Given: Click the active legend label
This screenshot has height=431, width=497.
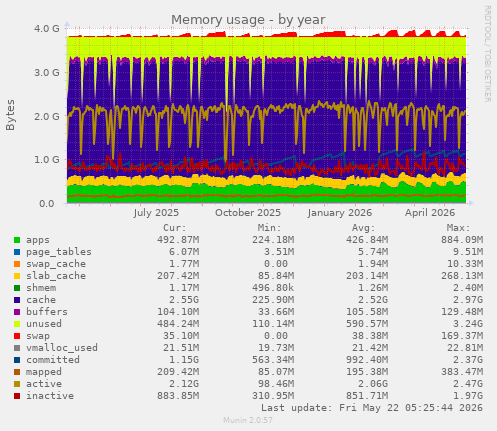Looking at the screenshot, I should click(44, 384).
